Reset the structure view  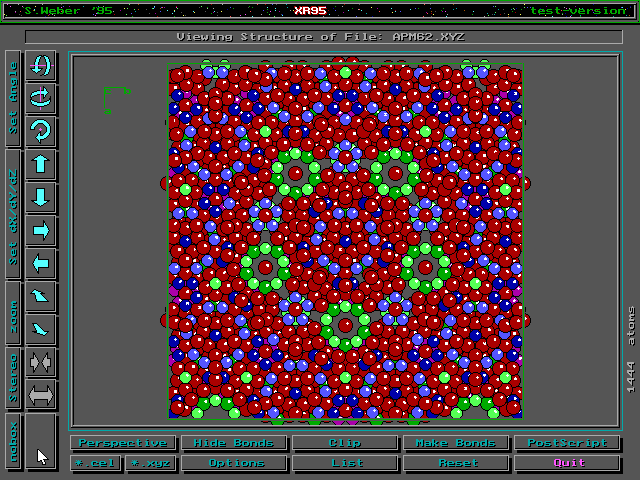tap(456, 463)
